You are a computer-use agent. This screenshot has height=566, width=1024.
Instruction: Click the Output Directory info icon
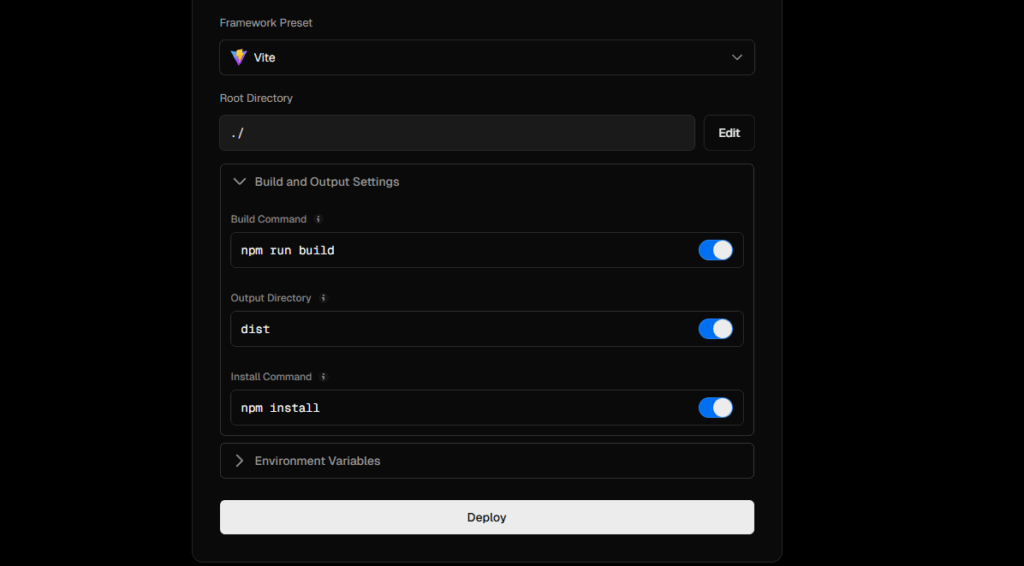point(323,298)
